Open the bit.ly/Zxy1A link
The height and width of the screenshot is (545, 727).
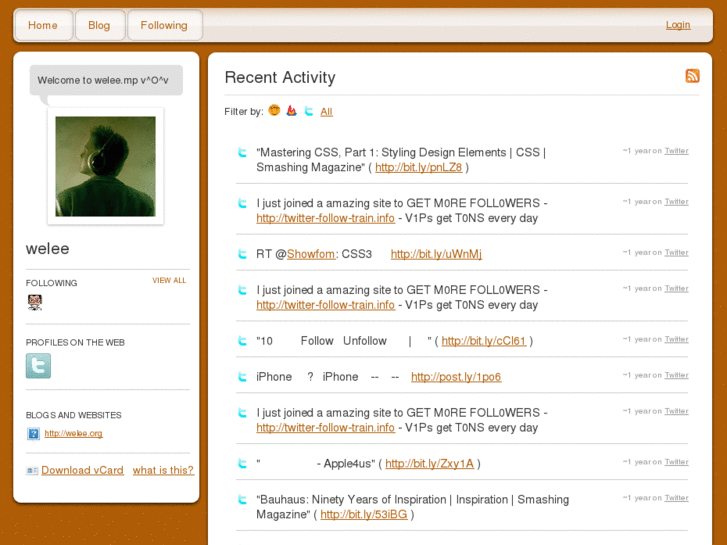point(429,464)
